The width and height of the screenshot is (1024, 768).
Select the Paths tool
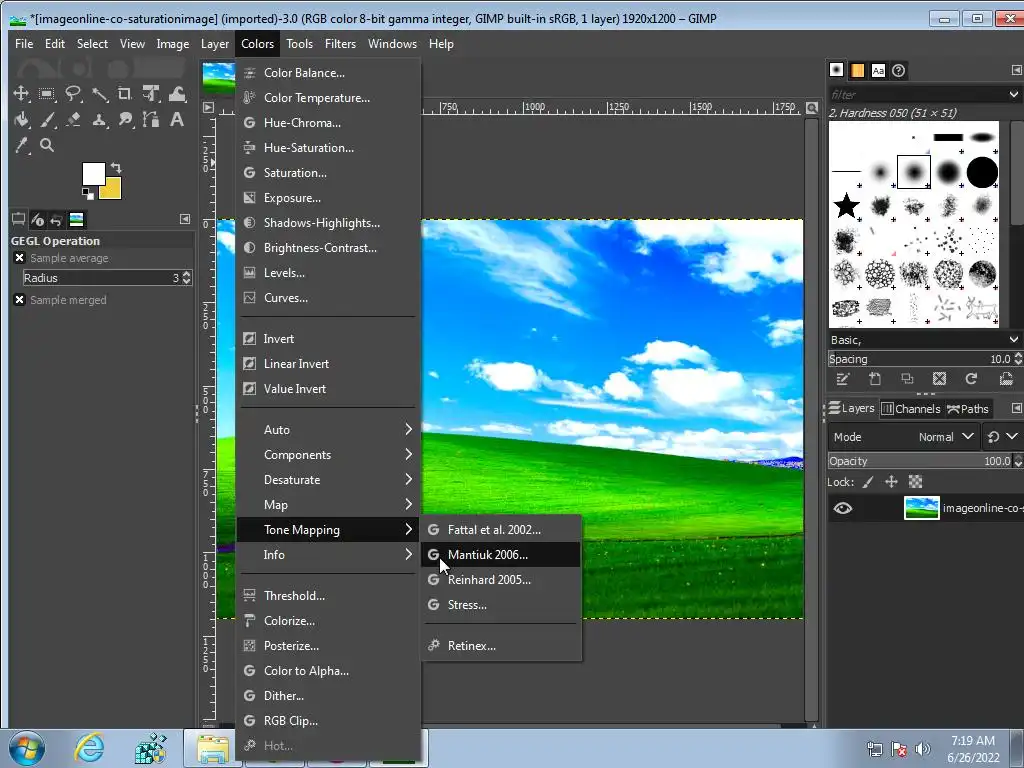pos(151,120)
